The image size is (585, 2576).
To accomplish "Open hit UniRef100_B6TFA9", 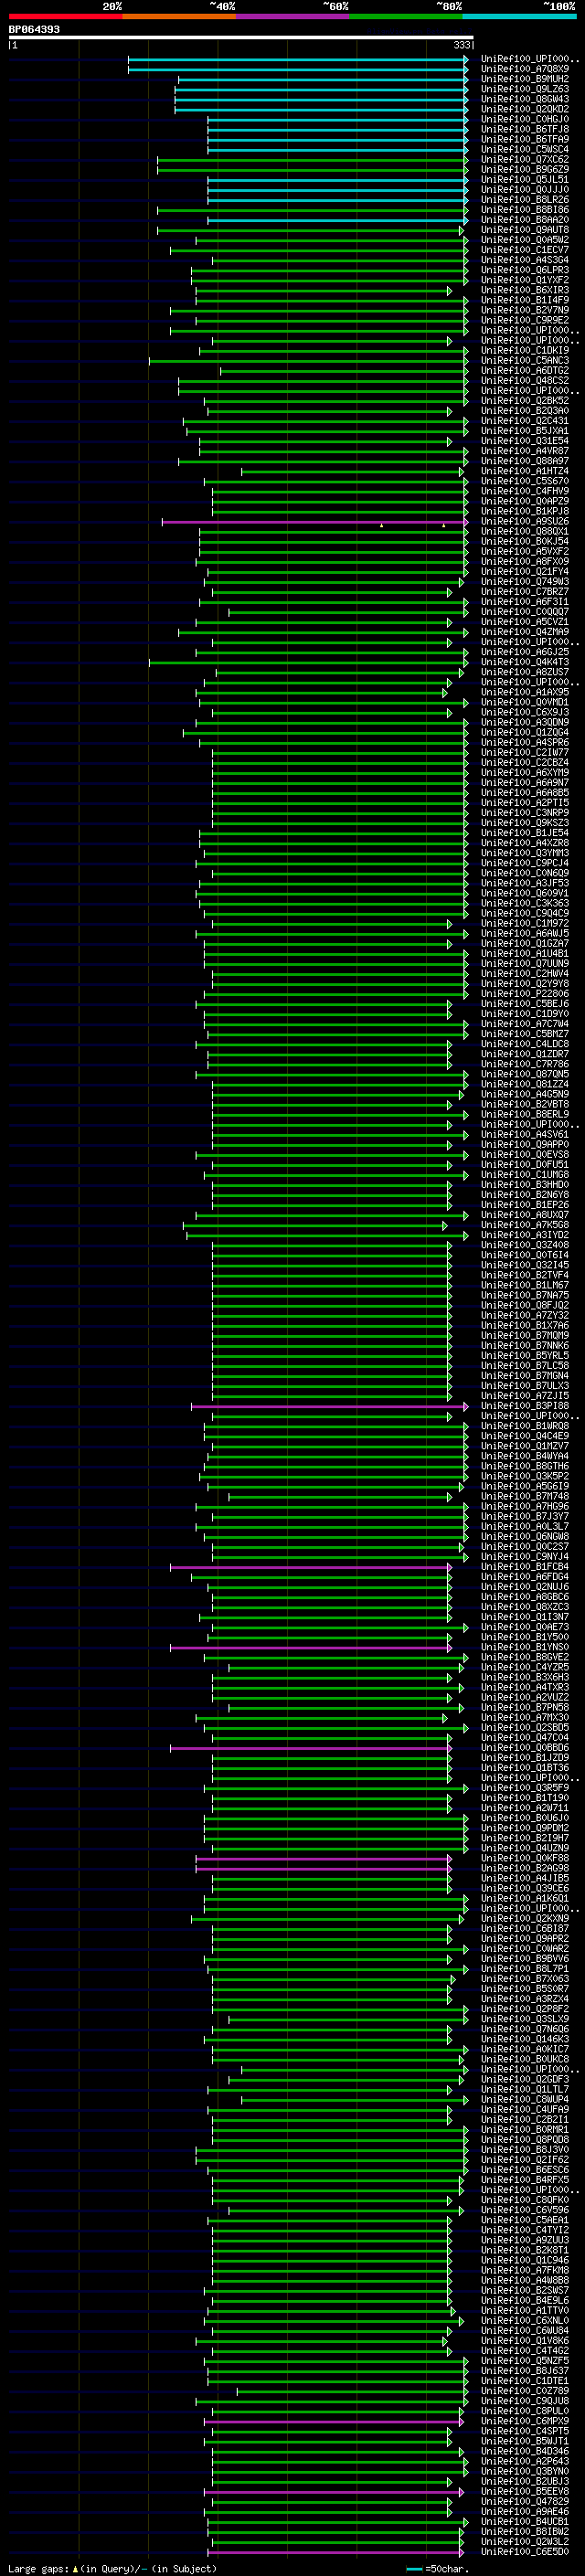I will click(525, 139).
